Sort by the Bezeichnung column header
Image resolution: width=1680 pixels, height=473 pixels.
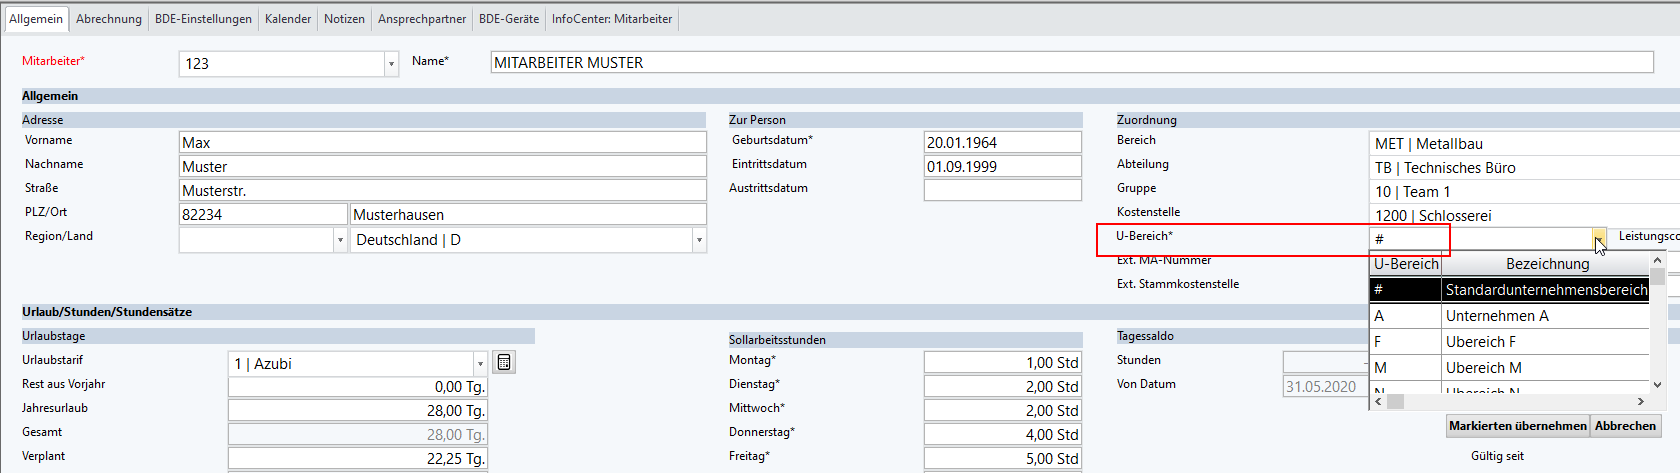[x=1546, y=264]
